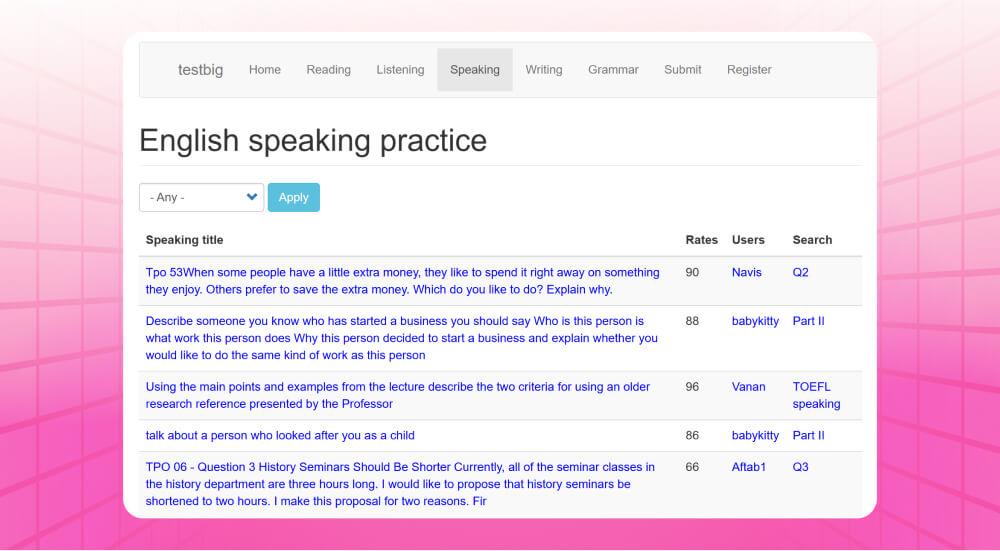This screenshot has width=1000, height=551.
Task: Go to the Home menu item
Action: coord(265,70)
